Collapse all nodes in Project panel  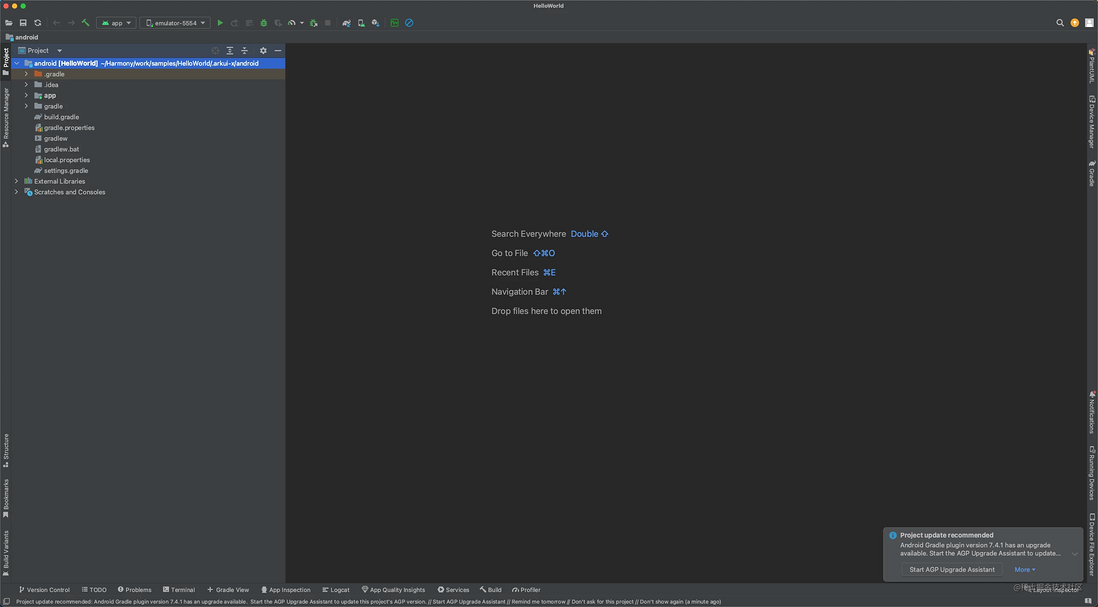tap(244, 50)
